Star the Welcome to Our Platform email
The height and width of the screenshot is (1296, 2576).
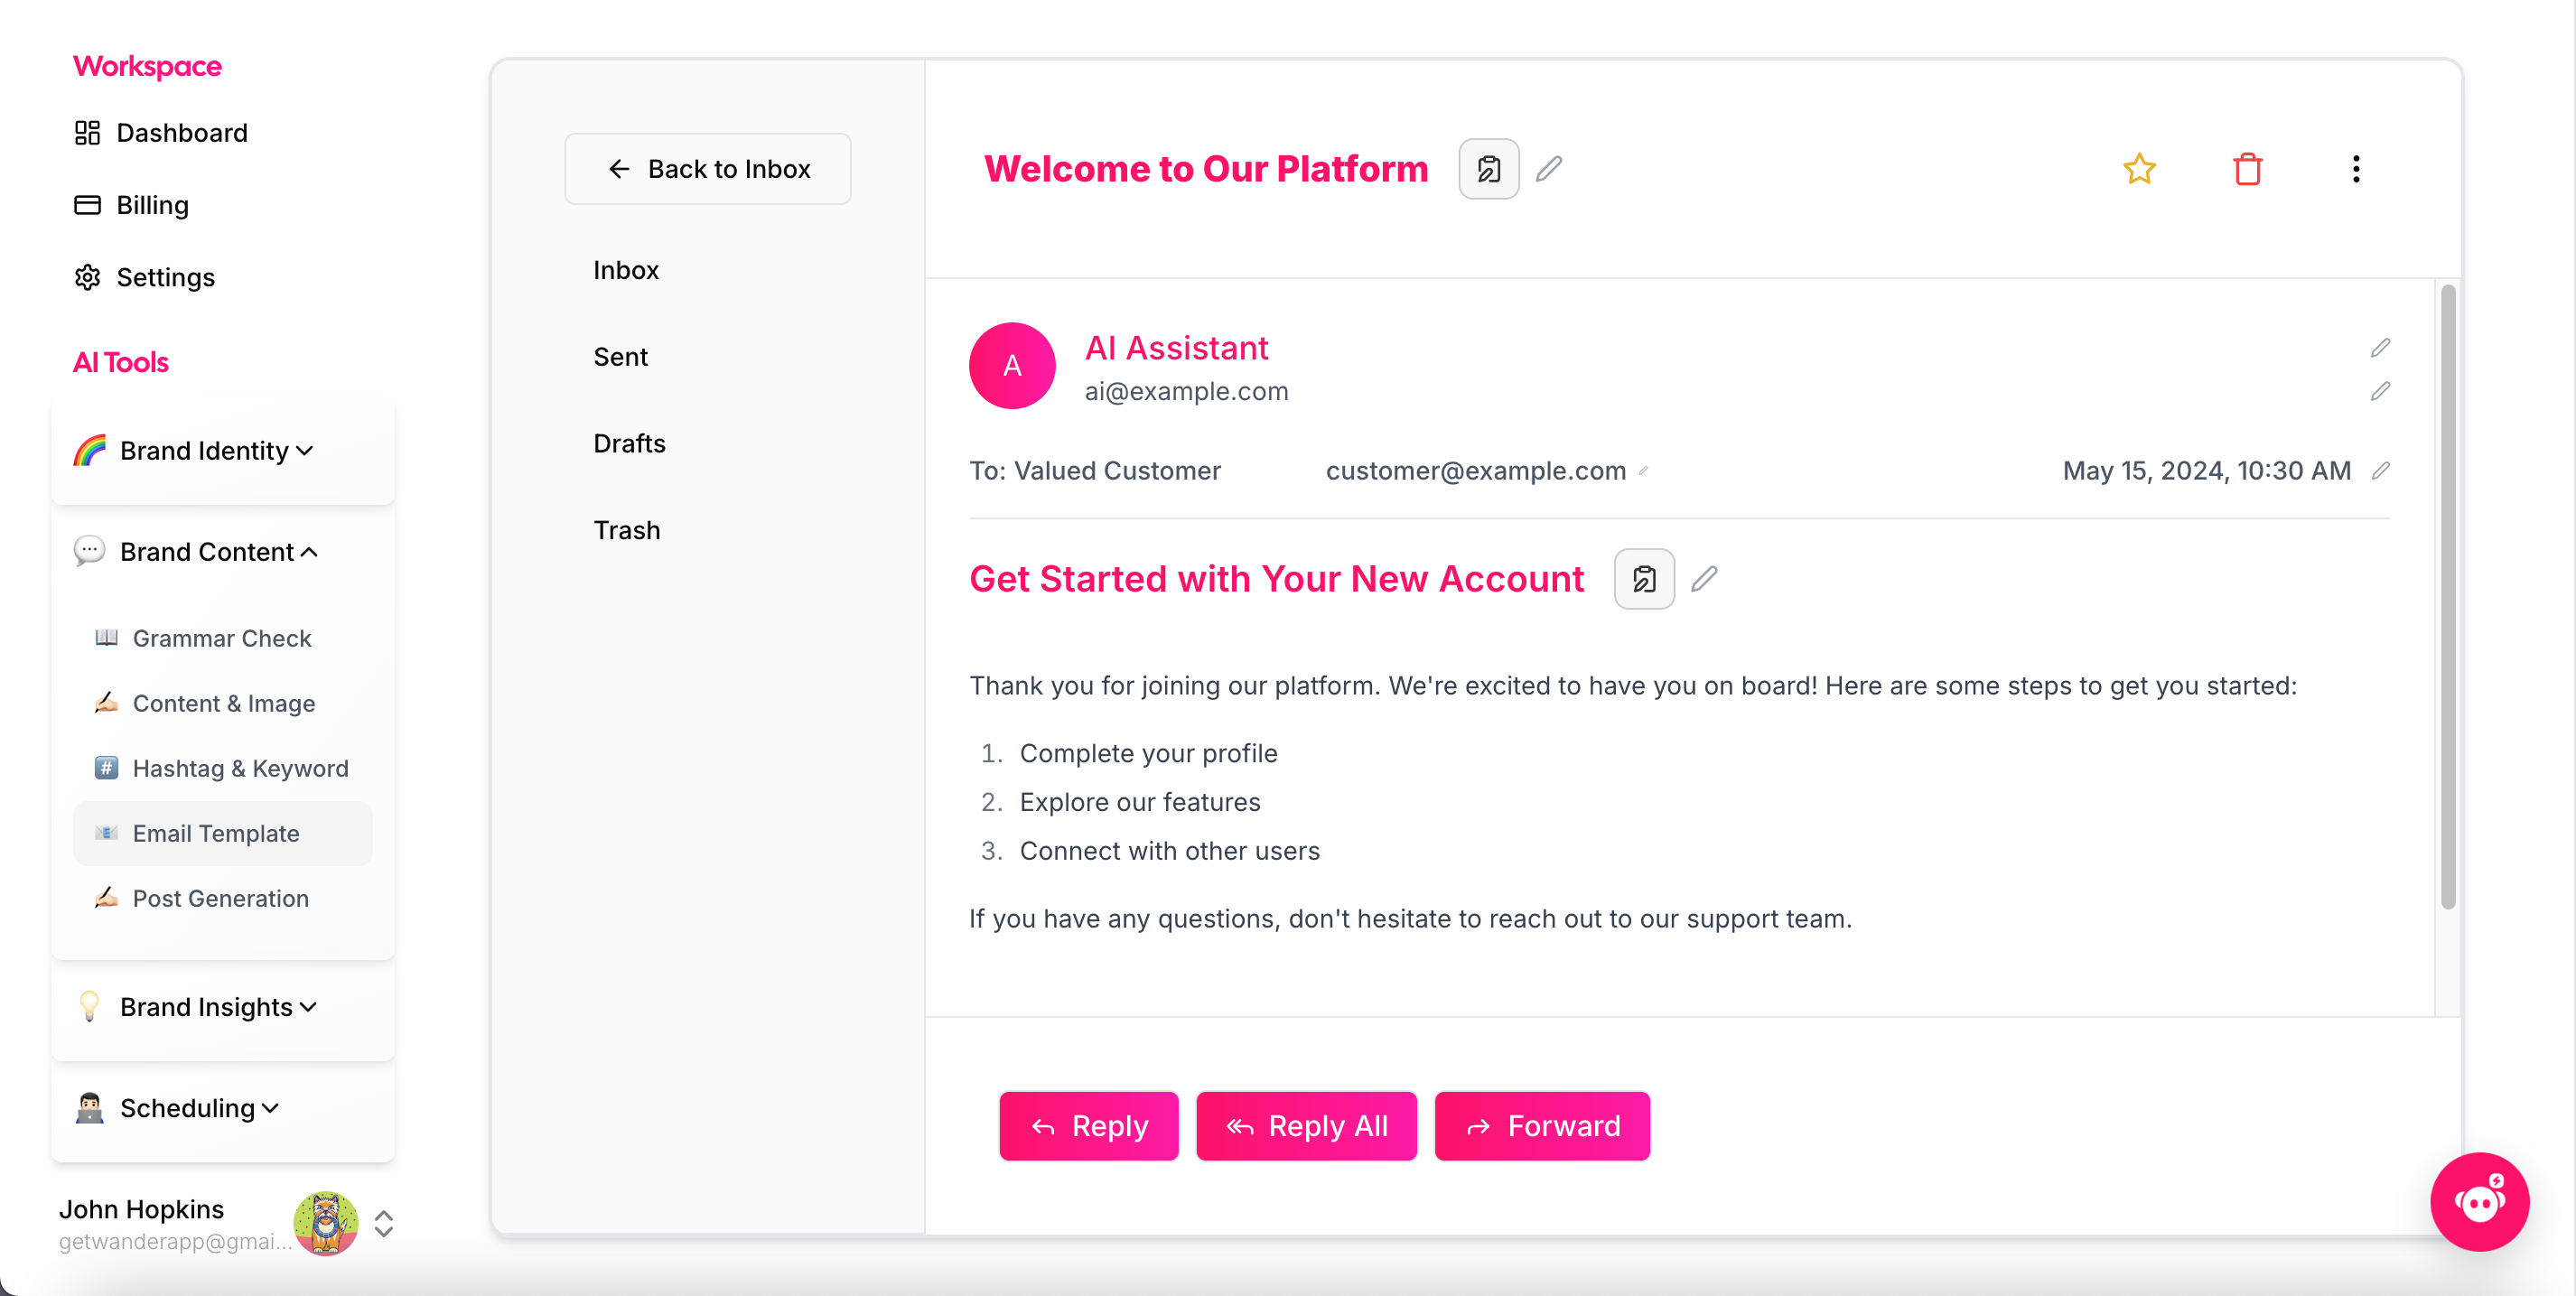2139,169
